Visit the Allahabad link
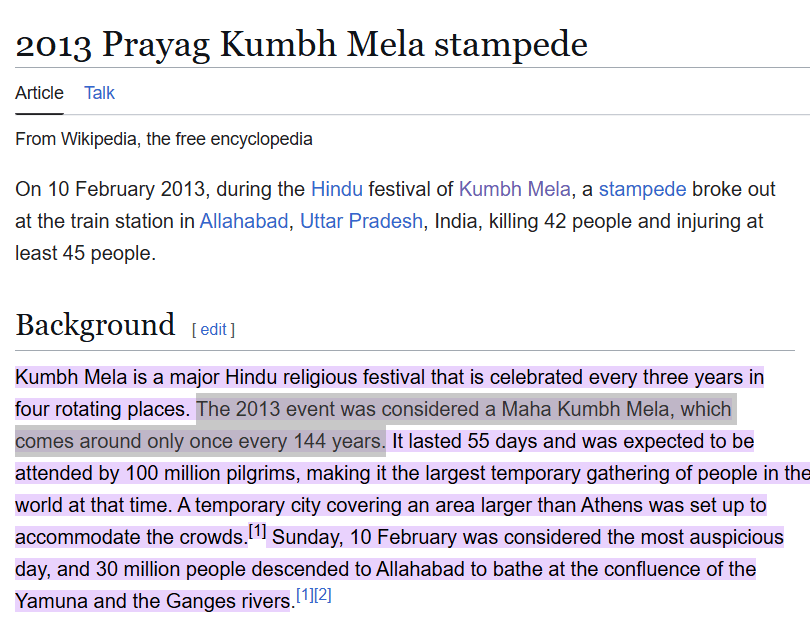The width and height of the screenshot is (810, 621). 244,221
